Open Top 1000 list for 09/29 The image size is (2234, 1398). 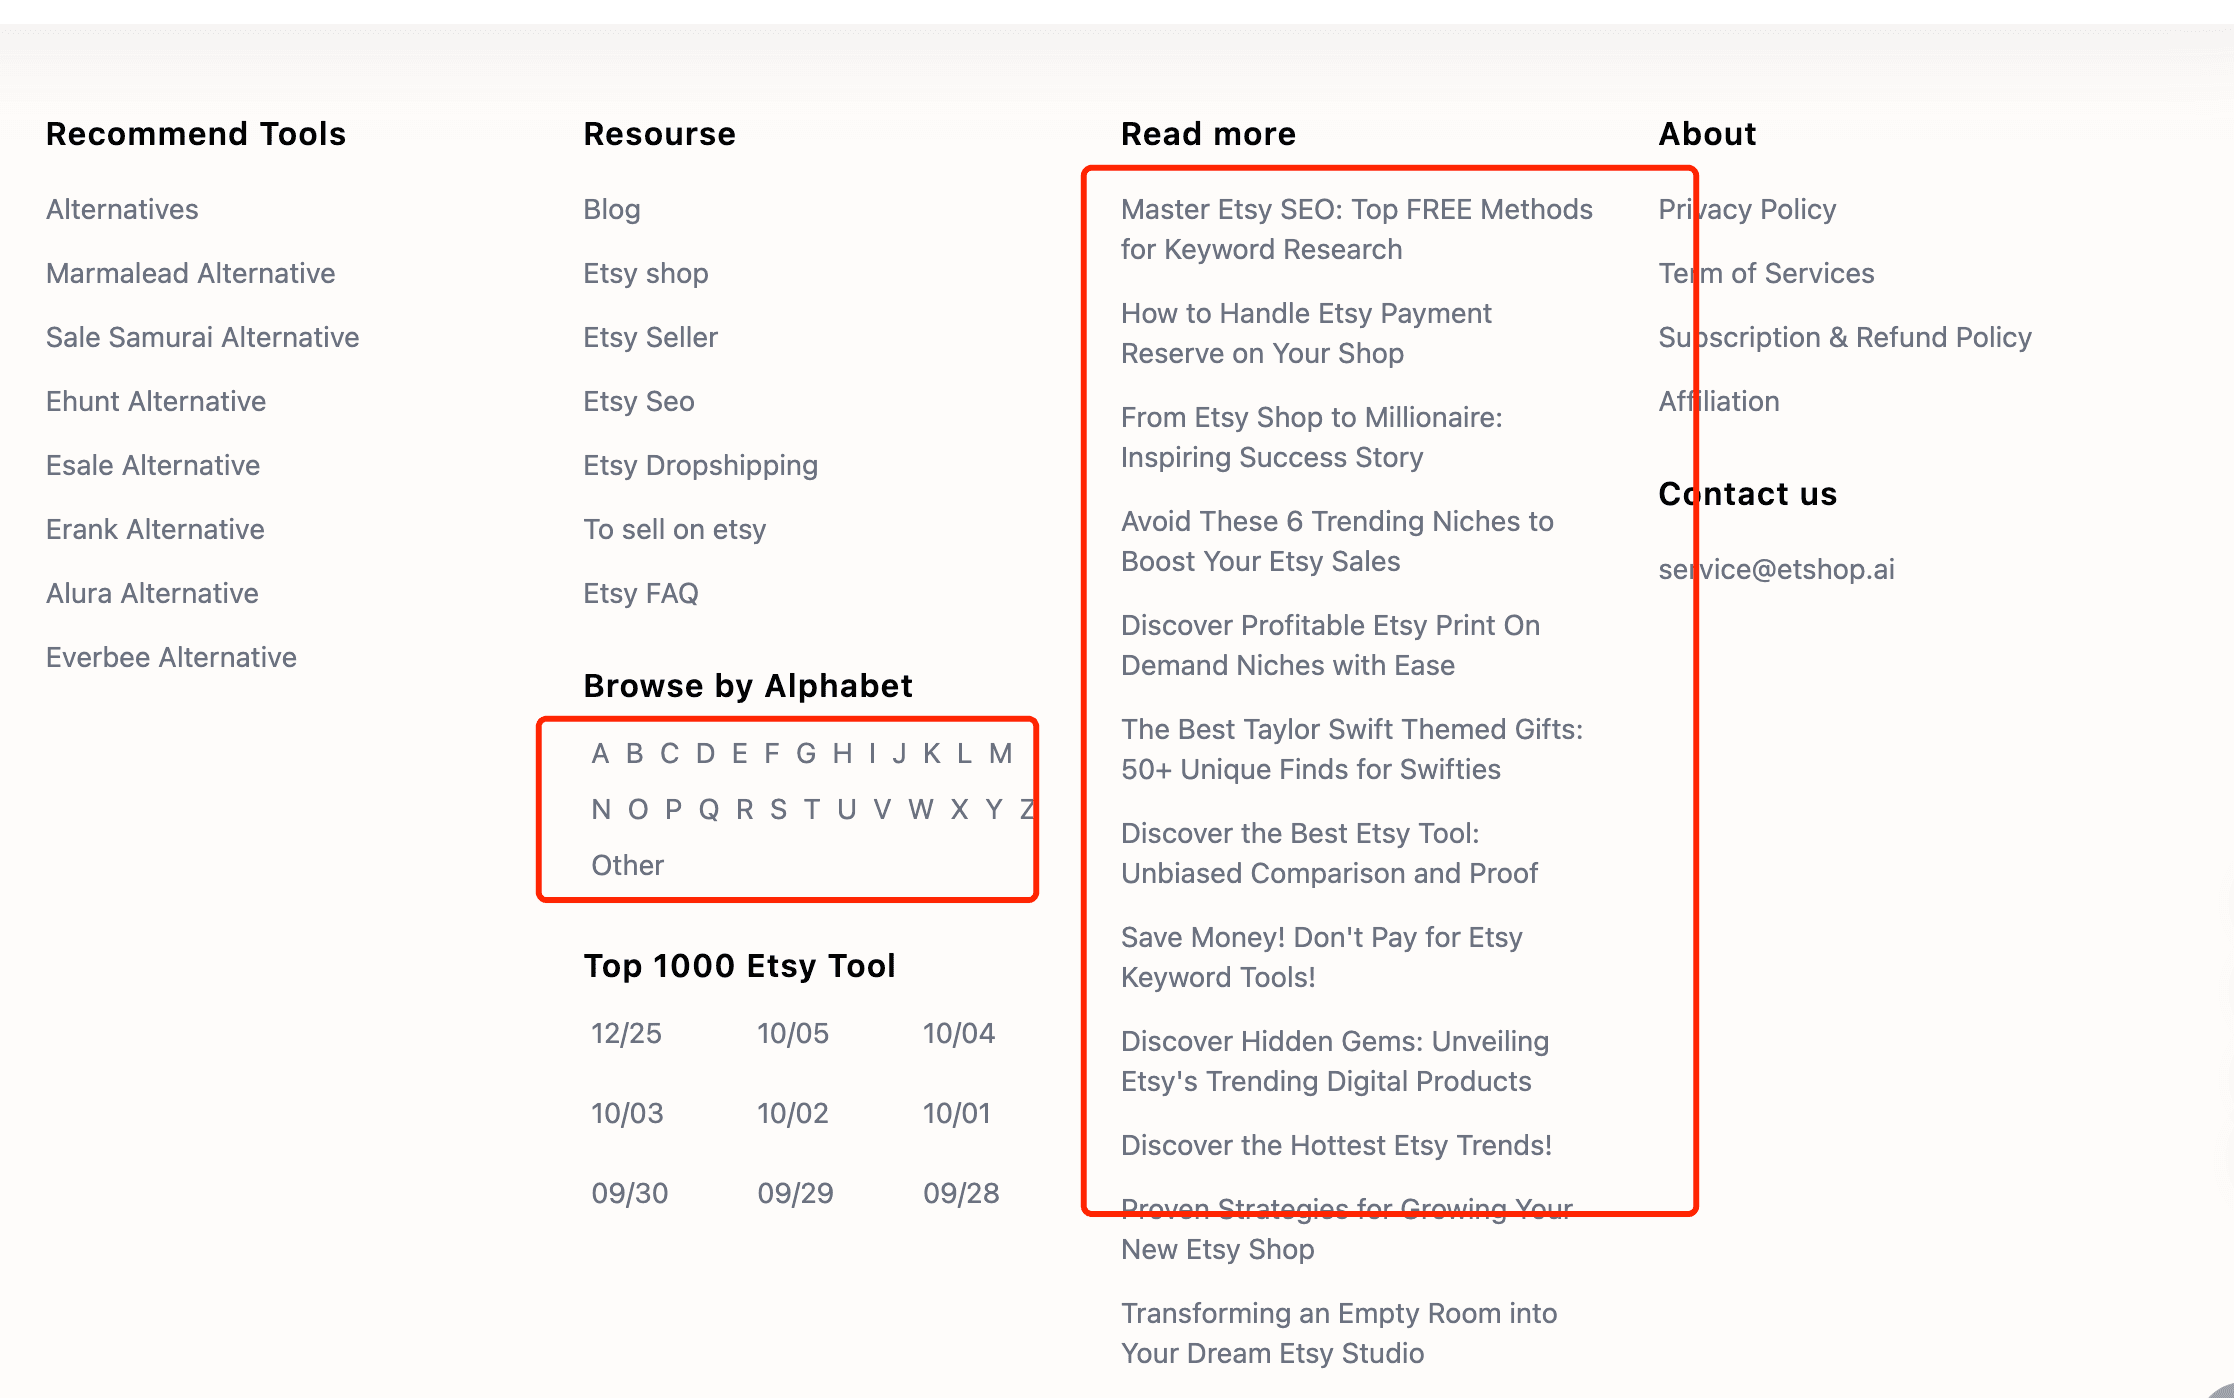(796, 1193)
